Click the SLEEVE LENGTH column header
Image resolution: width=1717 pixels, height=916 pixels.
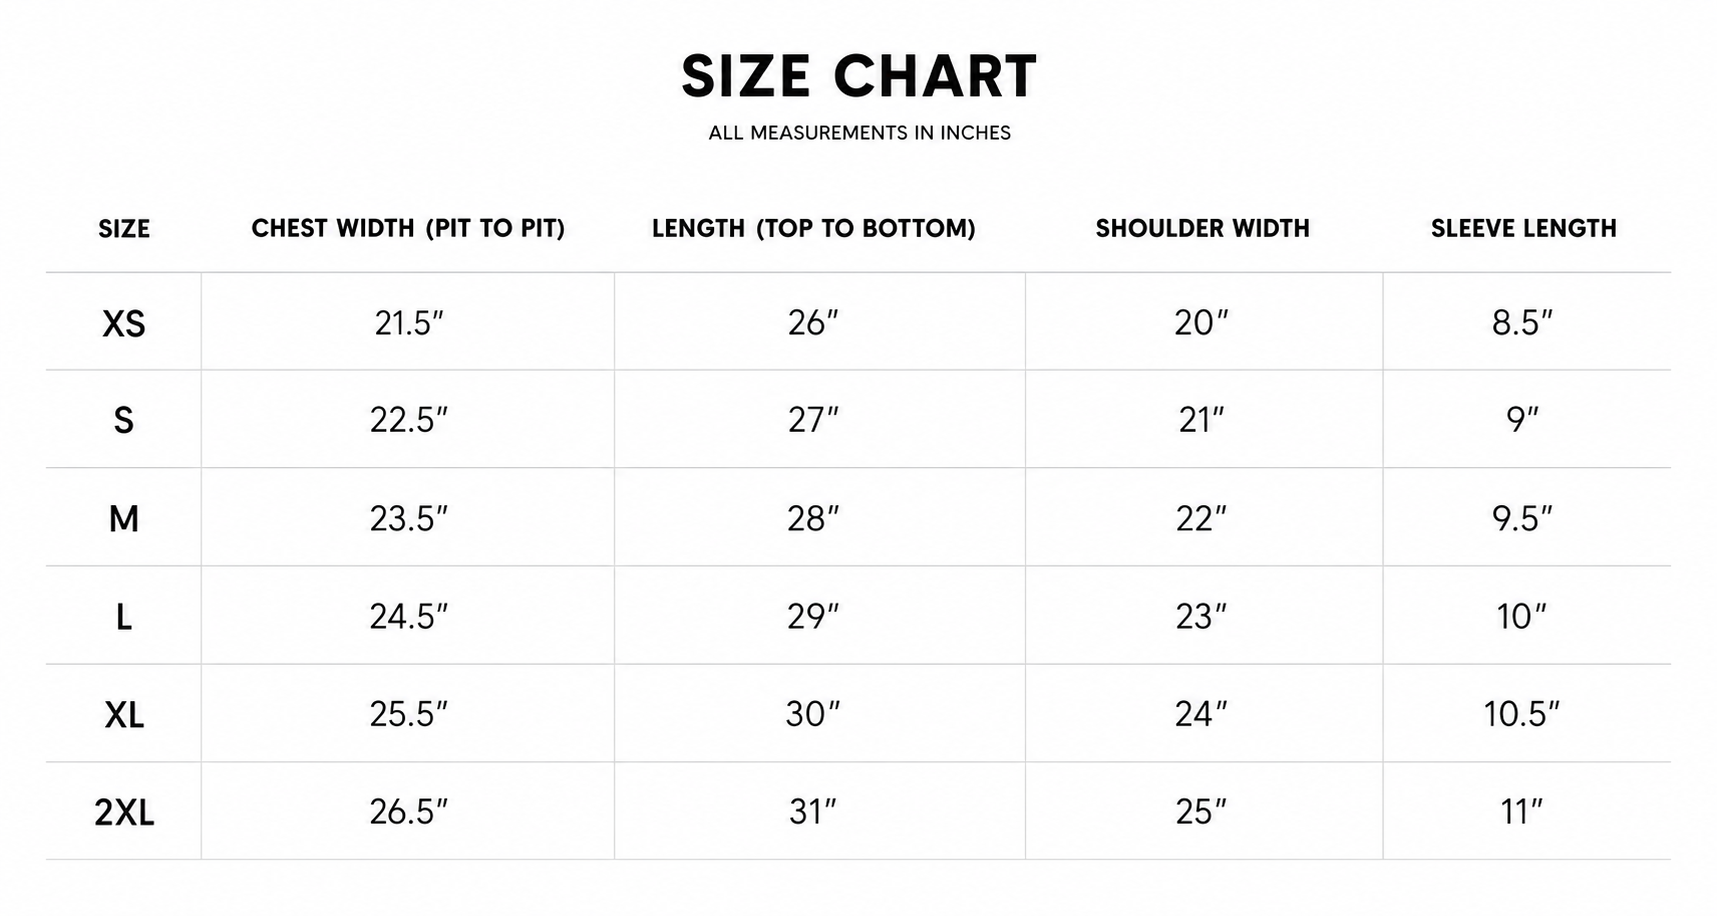pos(1523,229)
